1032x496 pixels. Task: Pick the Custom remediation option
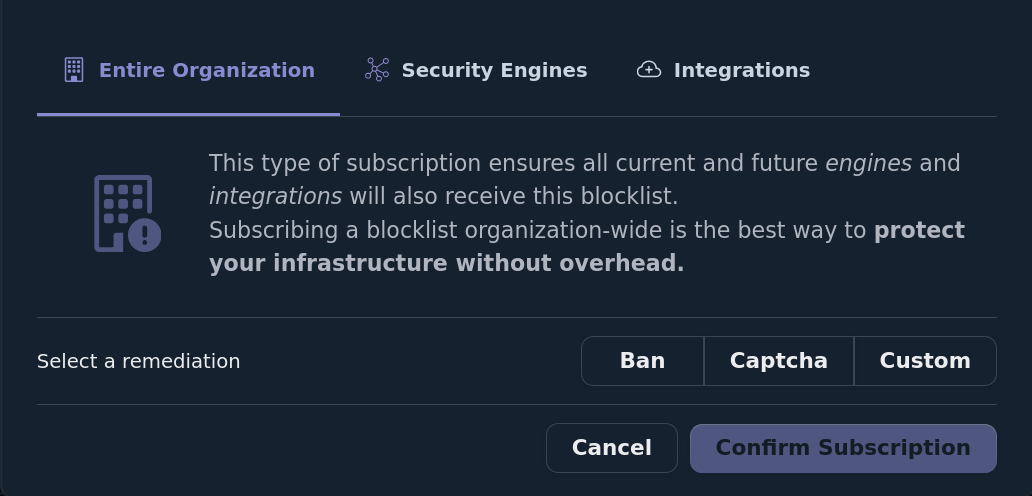pos(925,361)
